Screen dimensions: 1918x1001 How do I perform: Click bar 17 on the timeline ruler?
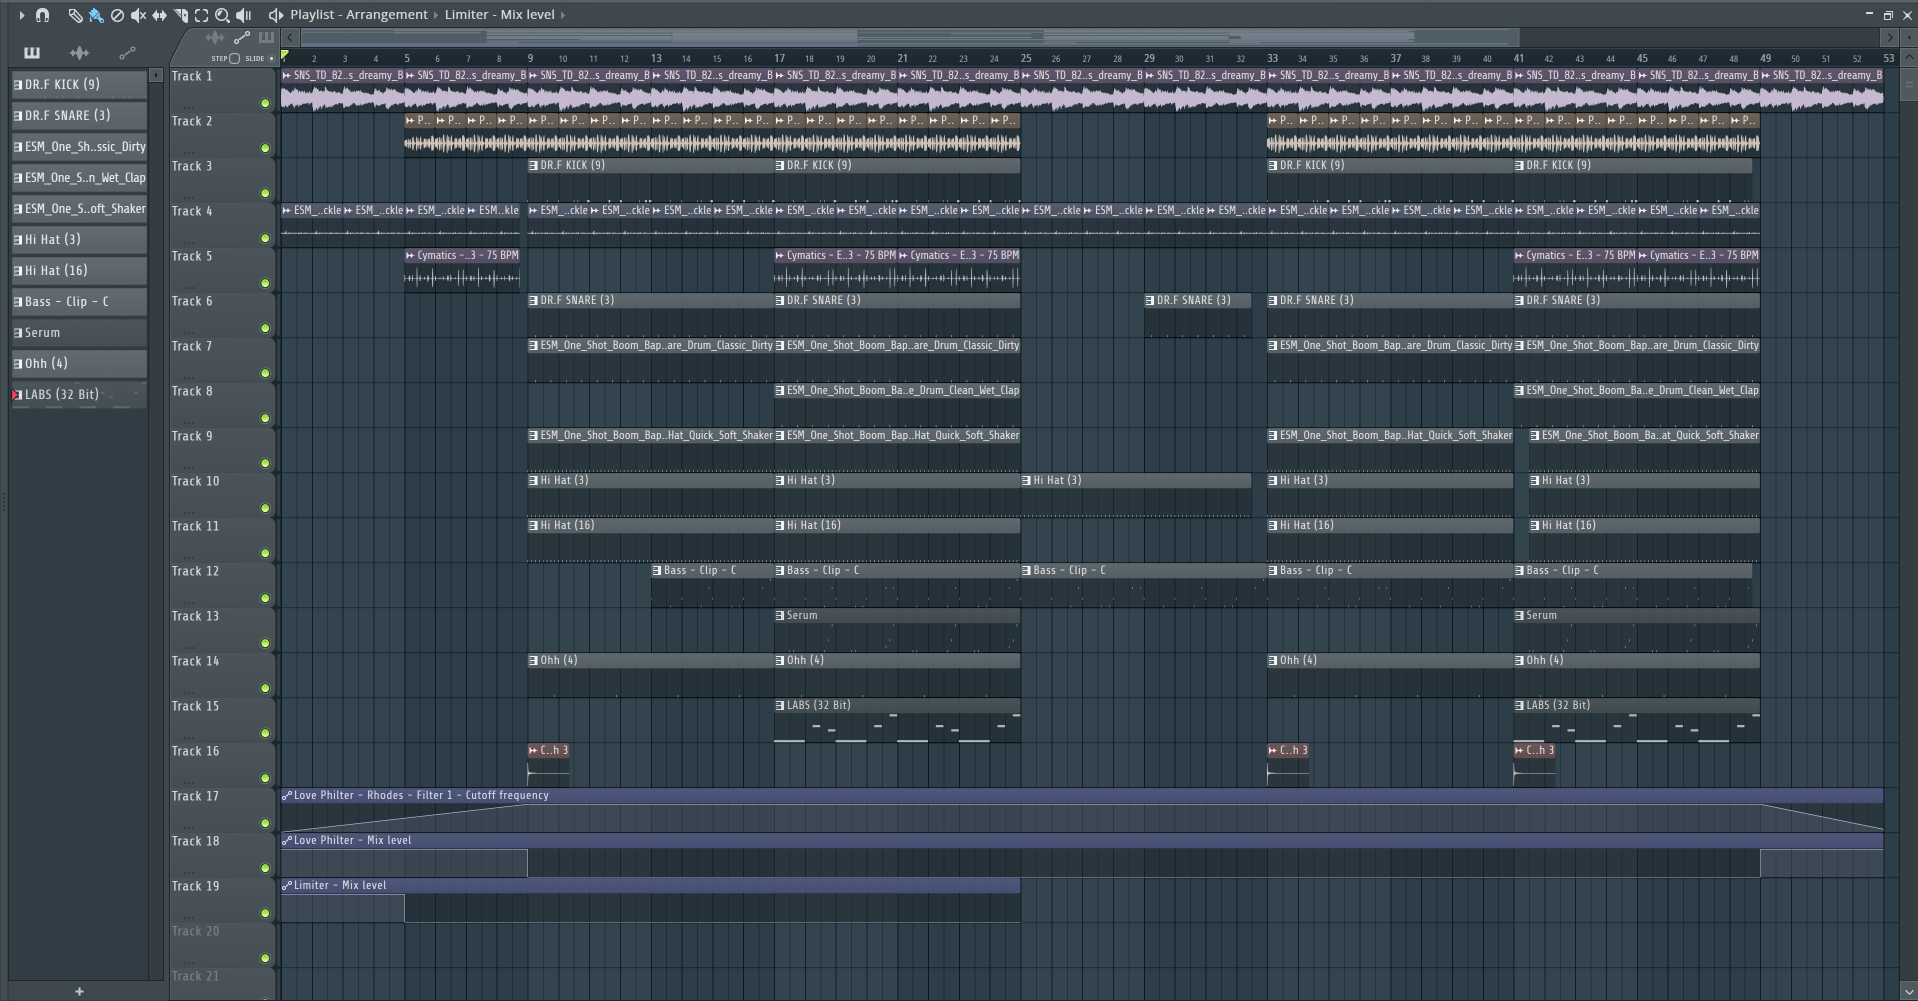(779, 58)
